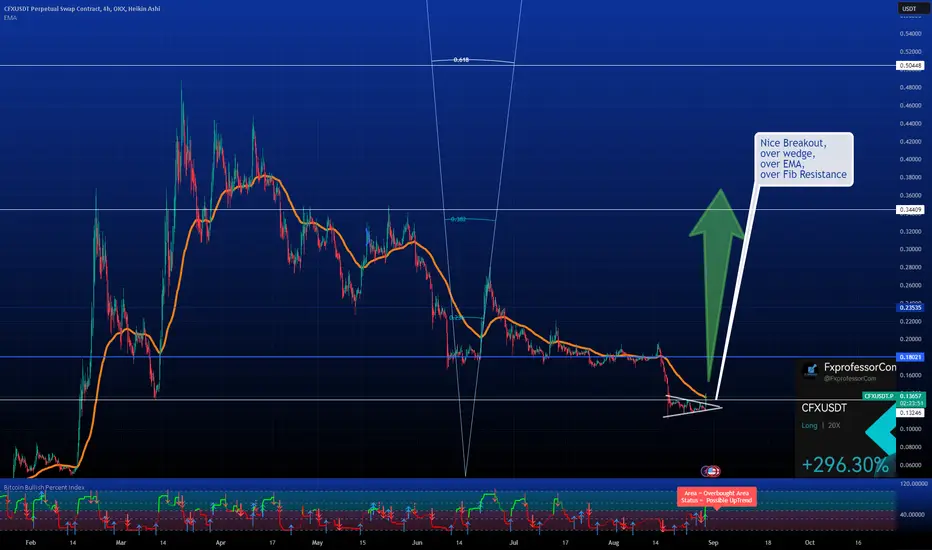Click the Mar date on time axis
The image size is (932, 550).
[x=121, y=542]
